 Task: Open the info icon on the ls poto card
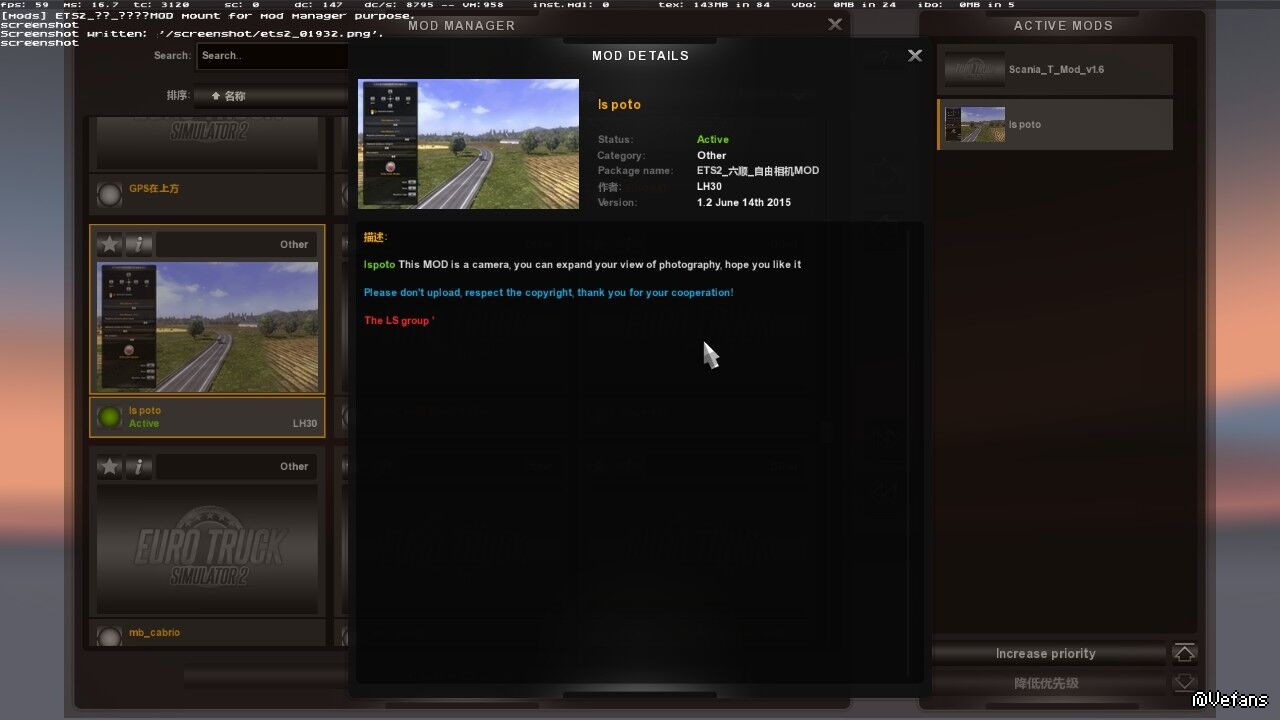(x=139, y=244)
